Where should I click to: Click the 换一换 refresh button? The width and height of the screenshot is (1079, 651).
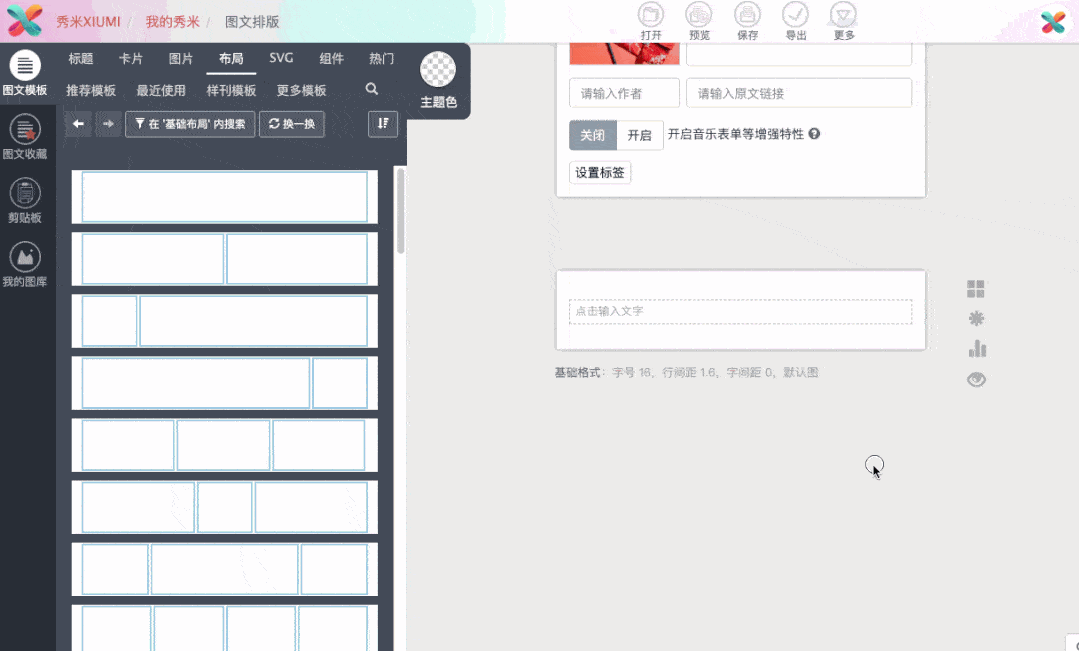pyautogui.click(x=292, y=124)
